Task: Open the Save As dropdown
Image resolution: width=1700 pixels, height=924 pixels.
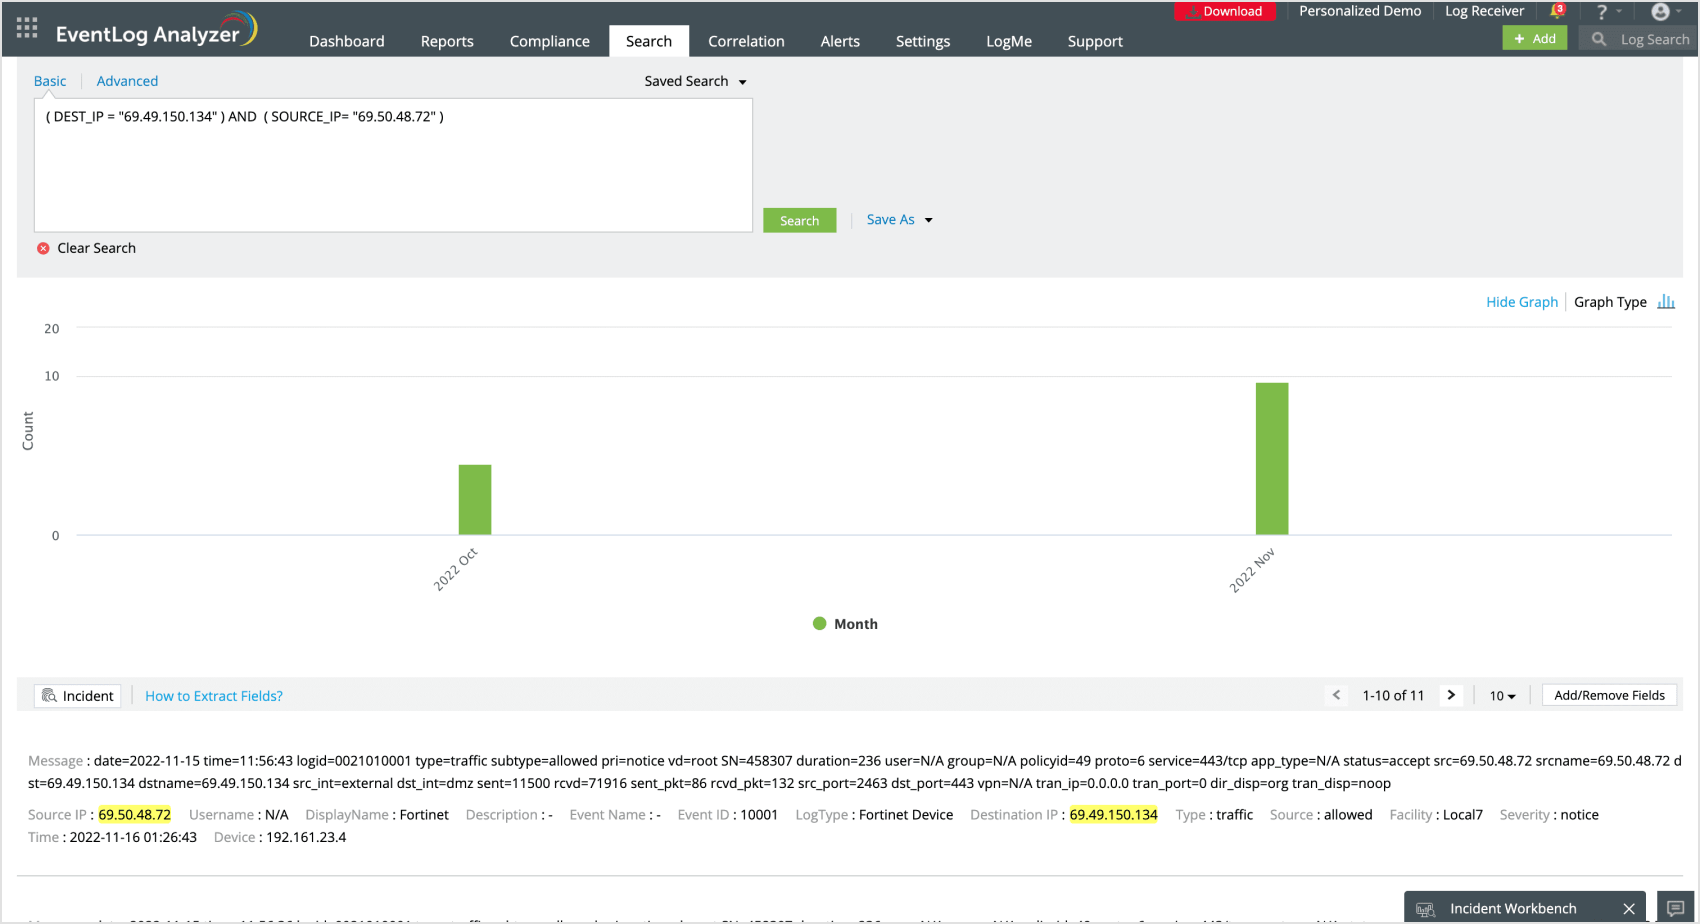Action: coord(899,220)
